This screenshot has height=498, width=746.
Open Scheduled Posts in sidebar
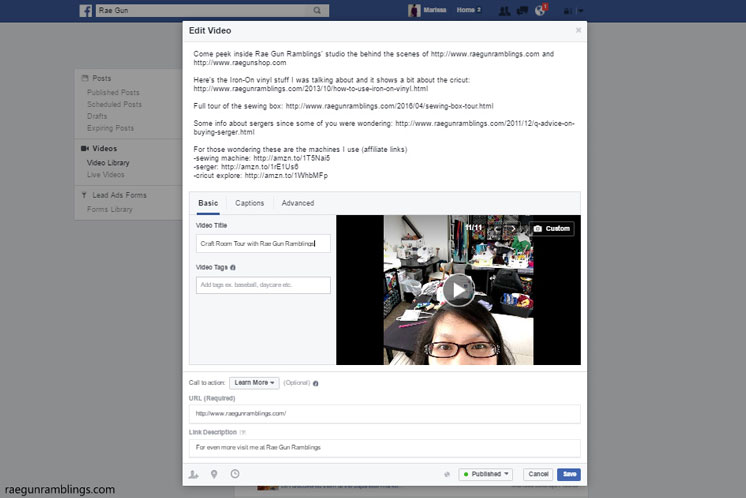(114, 104)
